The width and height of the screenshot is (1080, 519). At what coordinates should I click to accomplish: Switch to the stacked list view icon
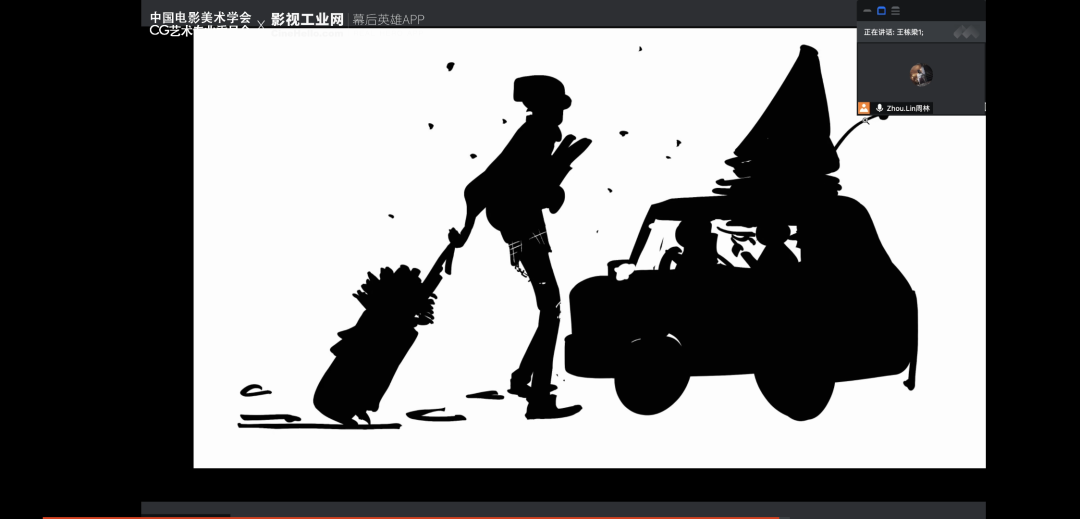tap(895, 10)
